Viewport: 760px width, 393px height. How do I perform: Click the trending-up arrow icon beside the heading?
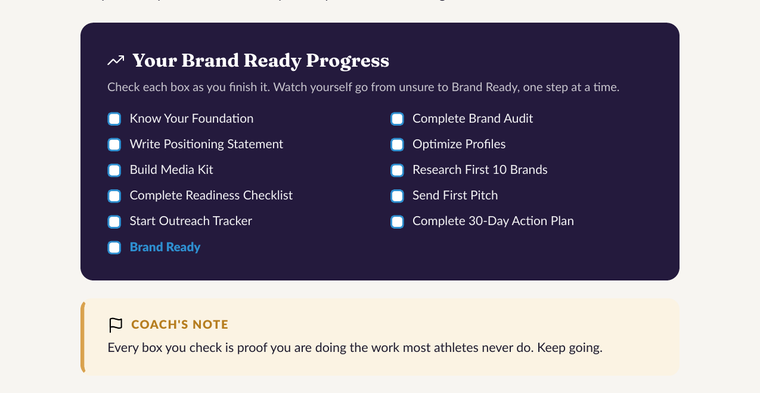coord(116,61)
